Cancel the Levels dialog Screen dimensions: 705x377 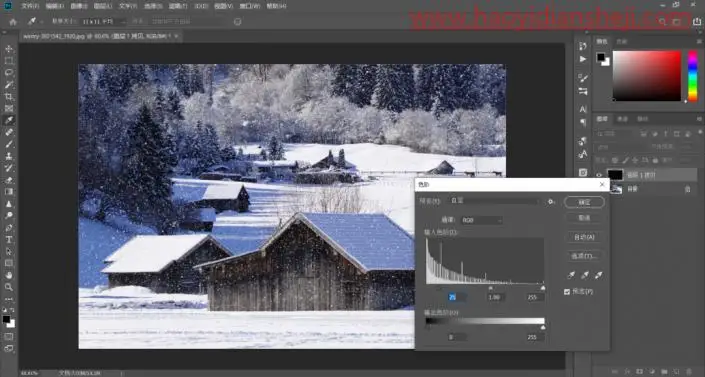tap(585, 218)
